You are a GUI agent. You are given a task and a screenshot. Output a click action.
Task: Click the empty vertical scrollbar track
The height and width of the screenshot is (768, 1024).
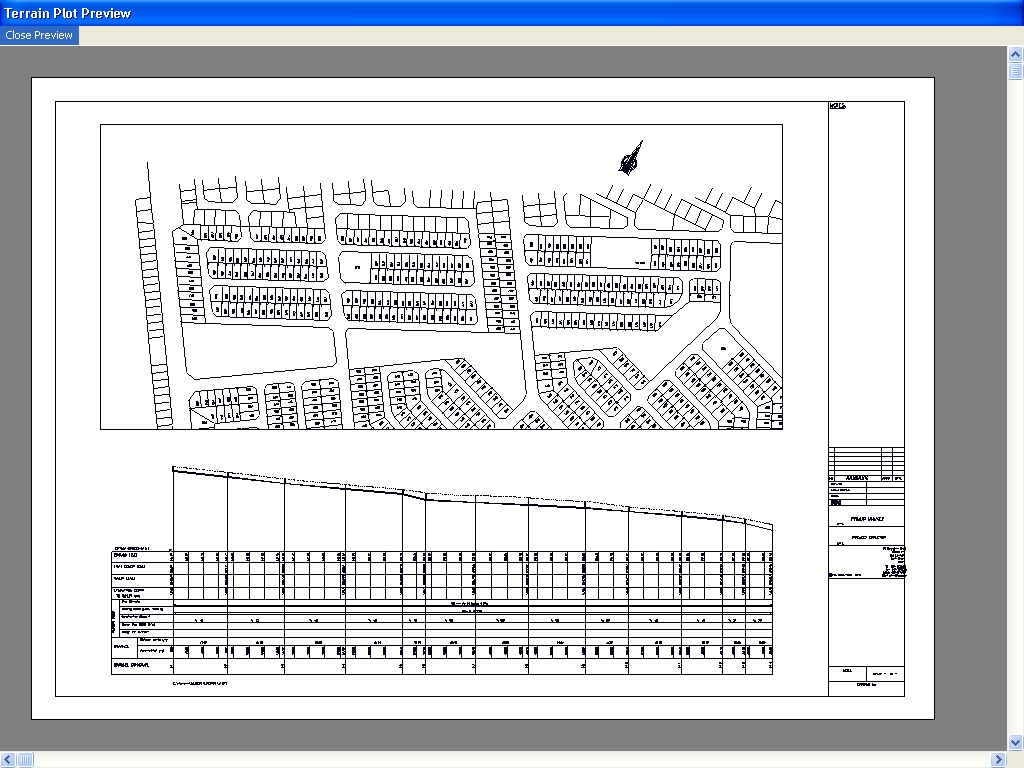[x=1016, y=407]
